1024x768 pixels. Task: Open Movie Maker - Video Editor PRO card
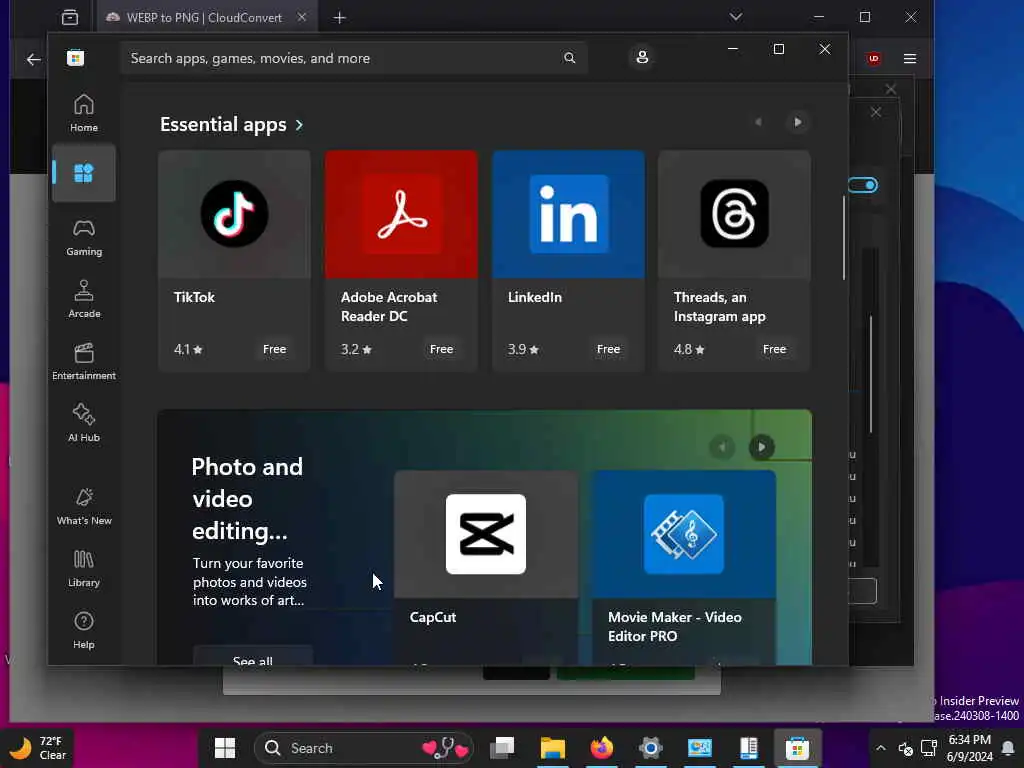point(684,568)
